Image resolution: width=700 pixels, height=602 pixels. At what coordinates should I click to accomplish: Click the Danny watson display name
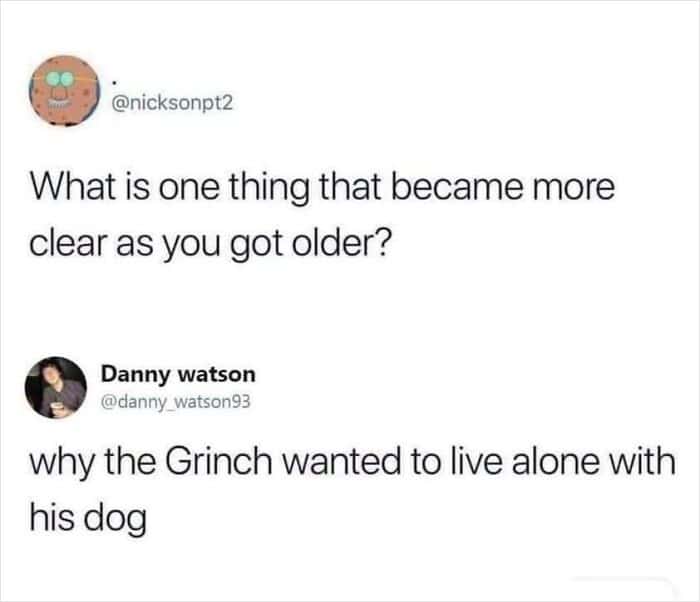click(x=178, y=374)
